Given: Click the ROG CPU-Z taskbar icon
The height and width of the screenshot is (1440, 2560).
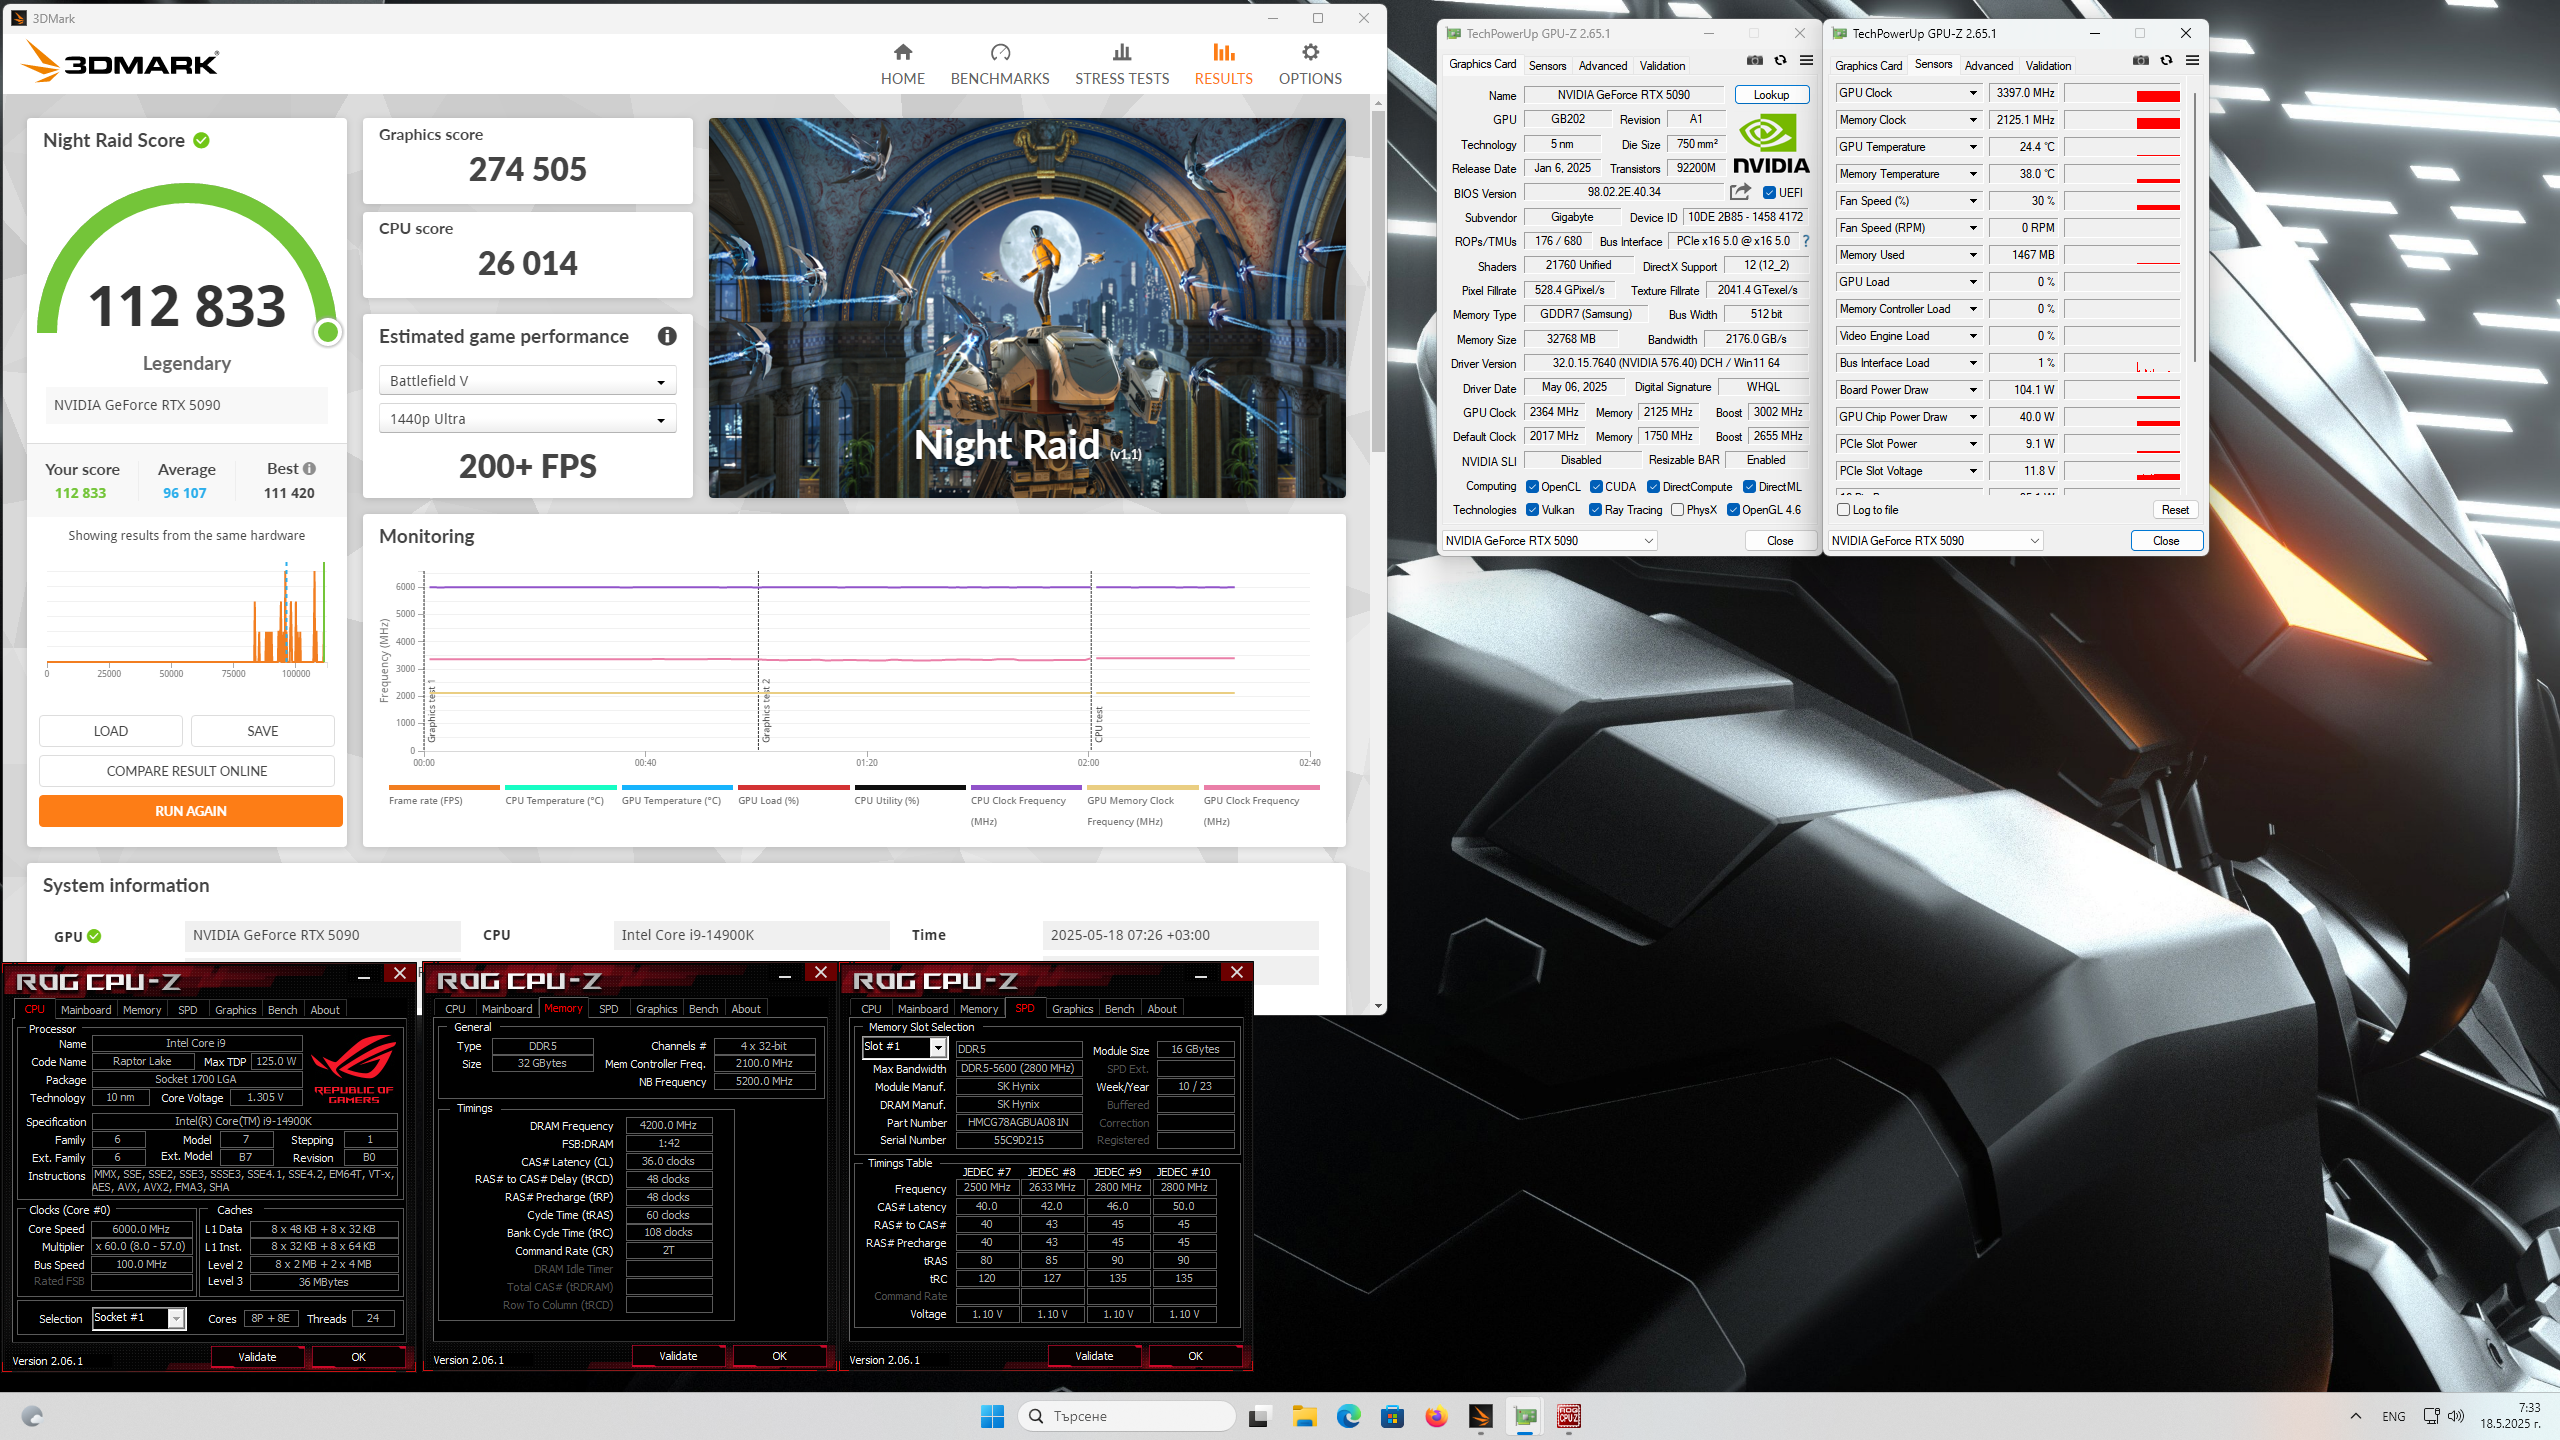Looking at the screenshot, I should [1568, 1416].
